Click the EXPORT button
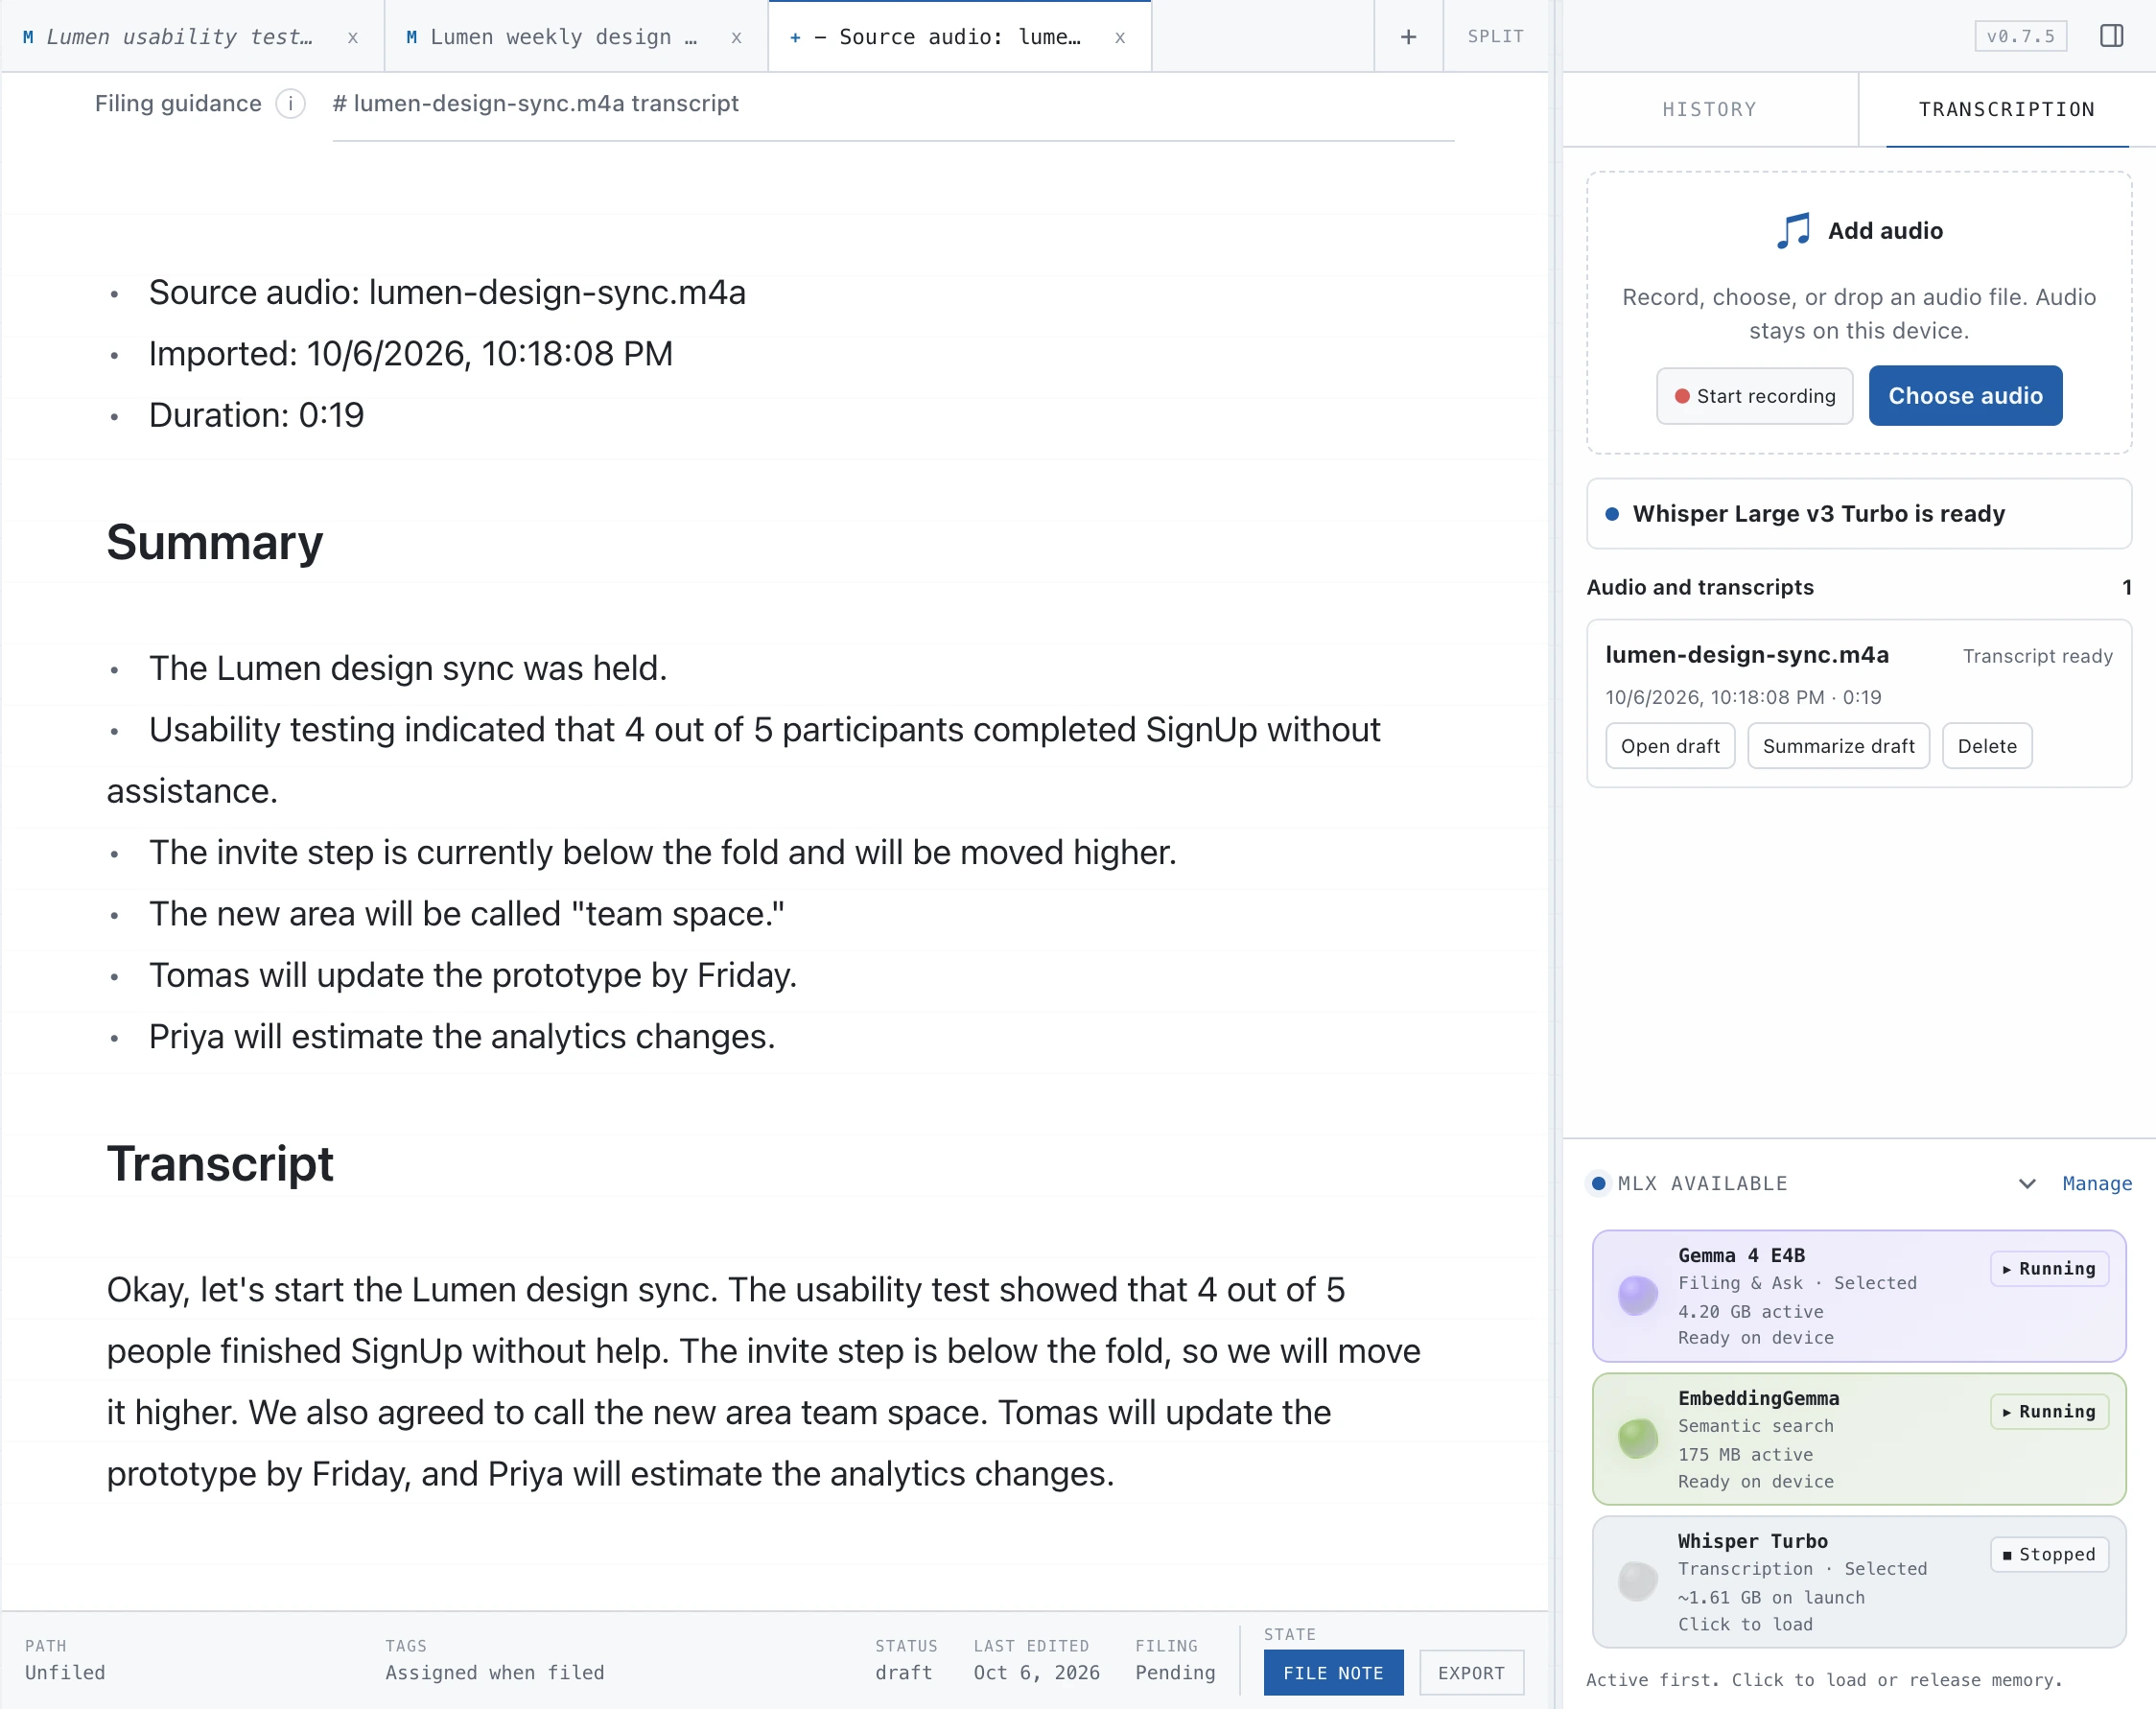Image resolution: width=2156 pixels, height=1709 pixels. pyautogui.click(x=1471, y=1673)
